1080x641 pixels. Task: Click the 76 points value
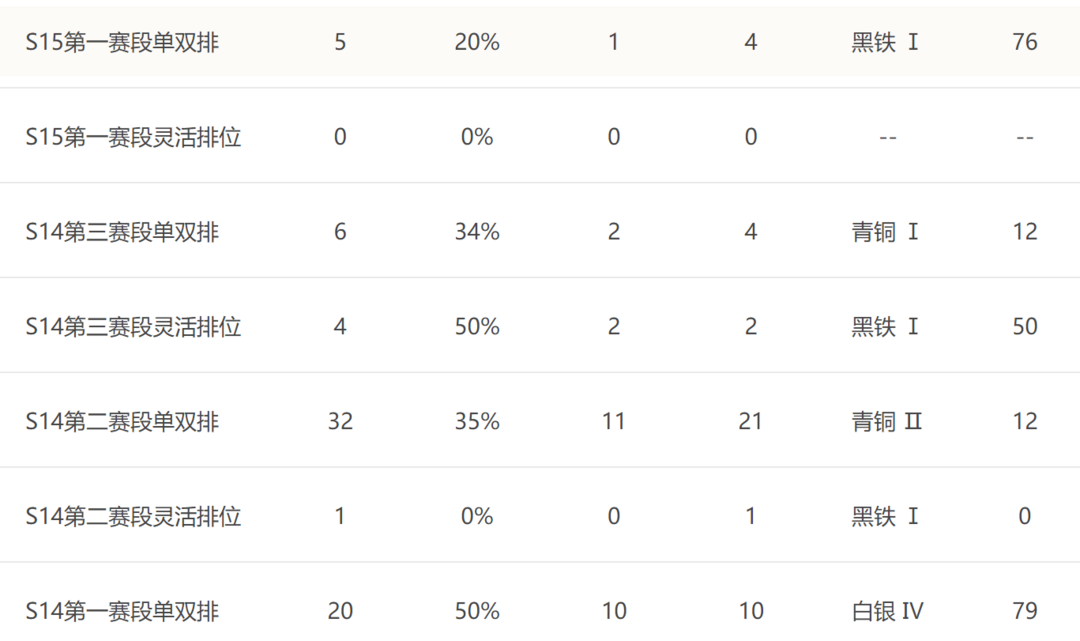(x=1025, y=42)
